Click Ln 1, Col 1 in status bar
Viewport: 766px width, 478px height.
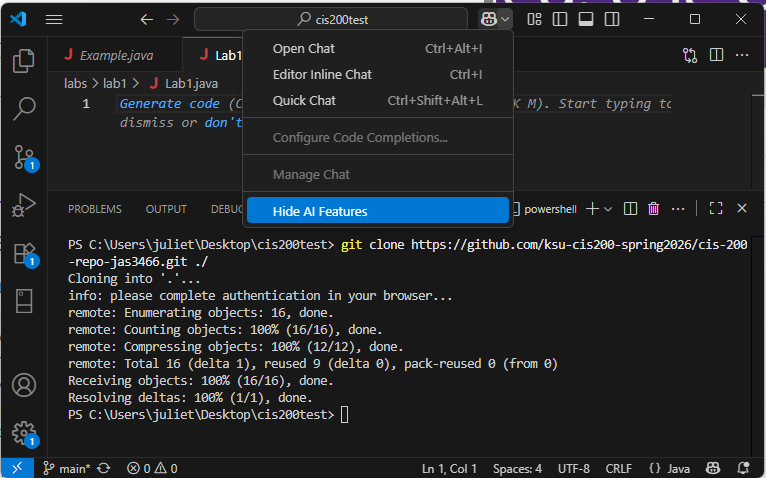pos(449,469)
